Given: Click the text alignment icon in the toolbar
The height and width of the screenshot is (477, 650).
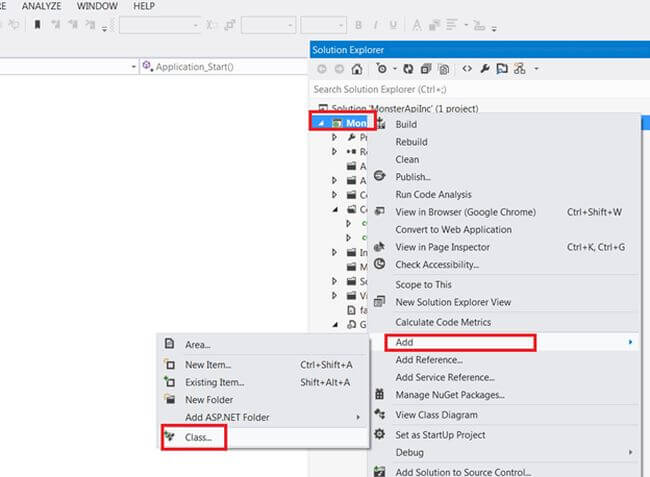Looking at the screenshot, I should [x=452, y=25].
